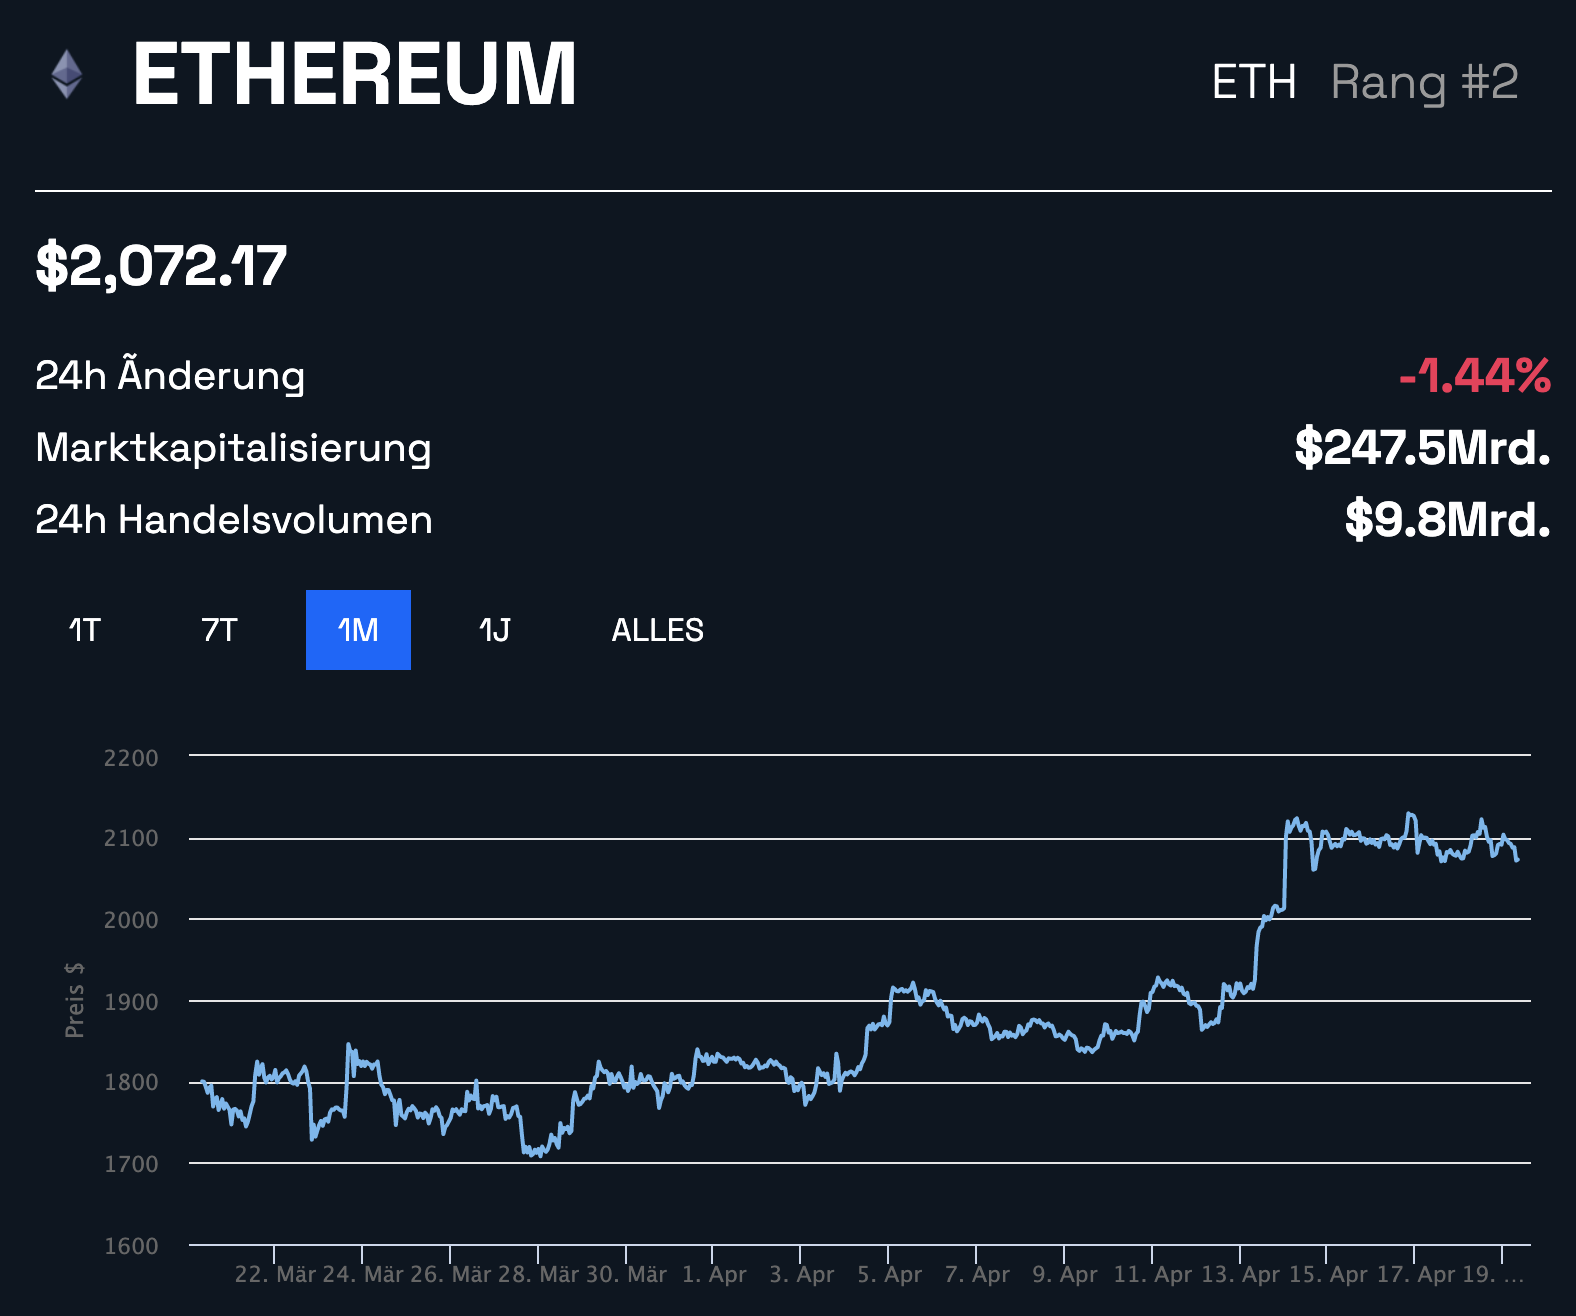
Task: Show the 1J yearly chart
Action: click(x=494, y=630)
